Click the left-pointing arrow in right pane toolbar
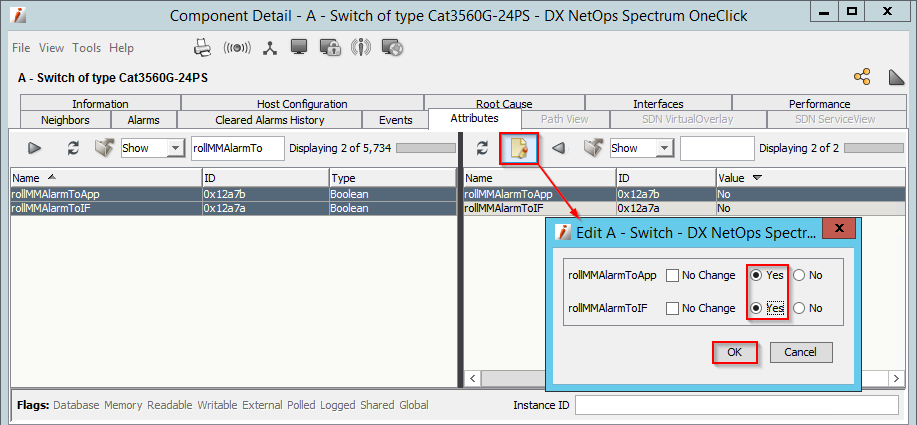This screenshot has height=425, width=917. click(559, 148)
